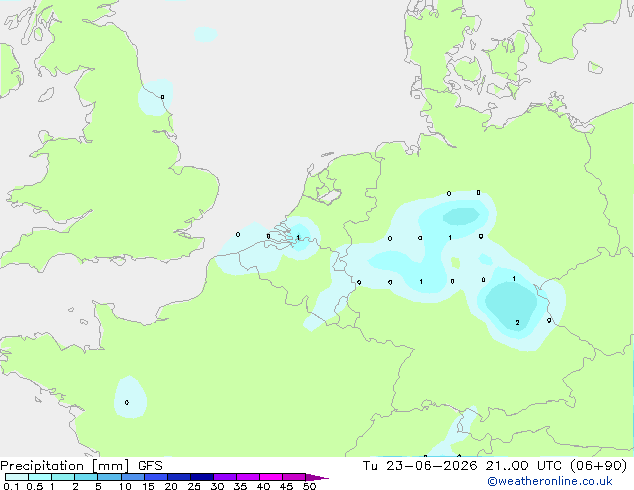Click the 'GFS' model label
The image size is (634, 490).
pyautogui.click(x=150, y=466)
